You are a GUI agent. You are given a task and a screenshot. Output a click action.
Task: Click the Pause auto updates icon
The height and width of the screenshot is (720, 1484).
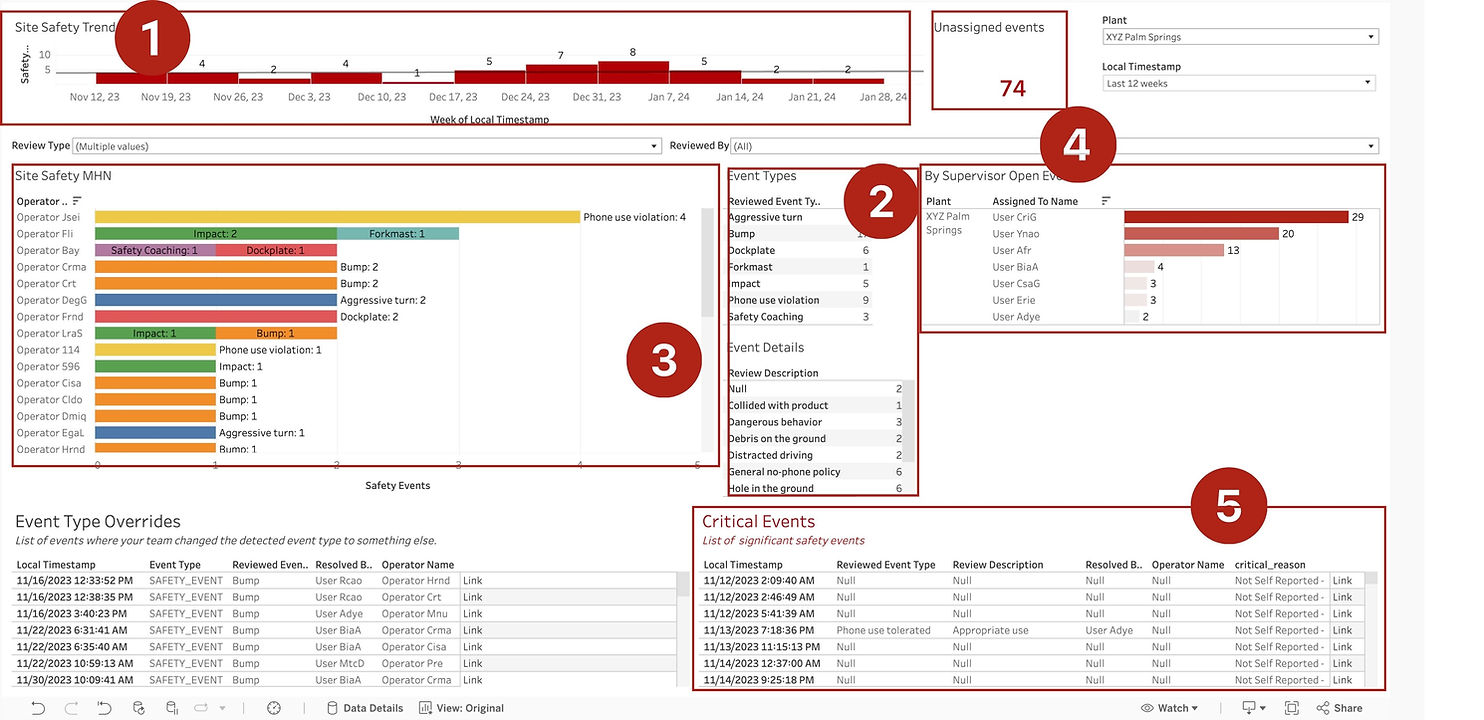pos(172,708)
